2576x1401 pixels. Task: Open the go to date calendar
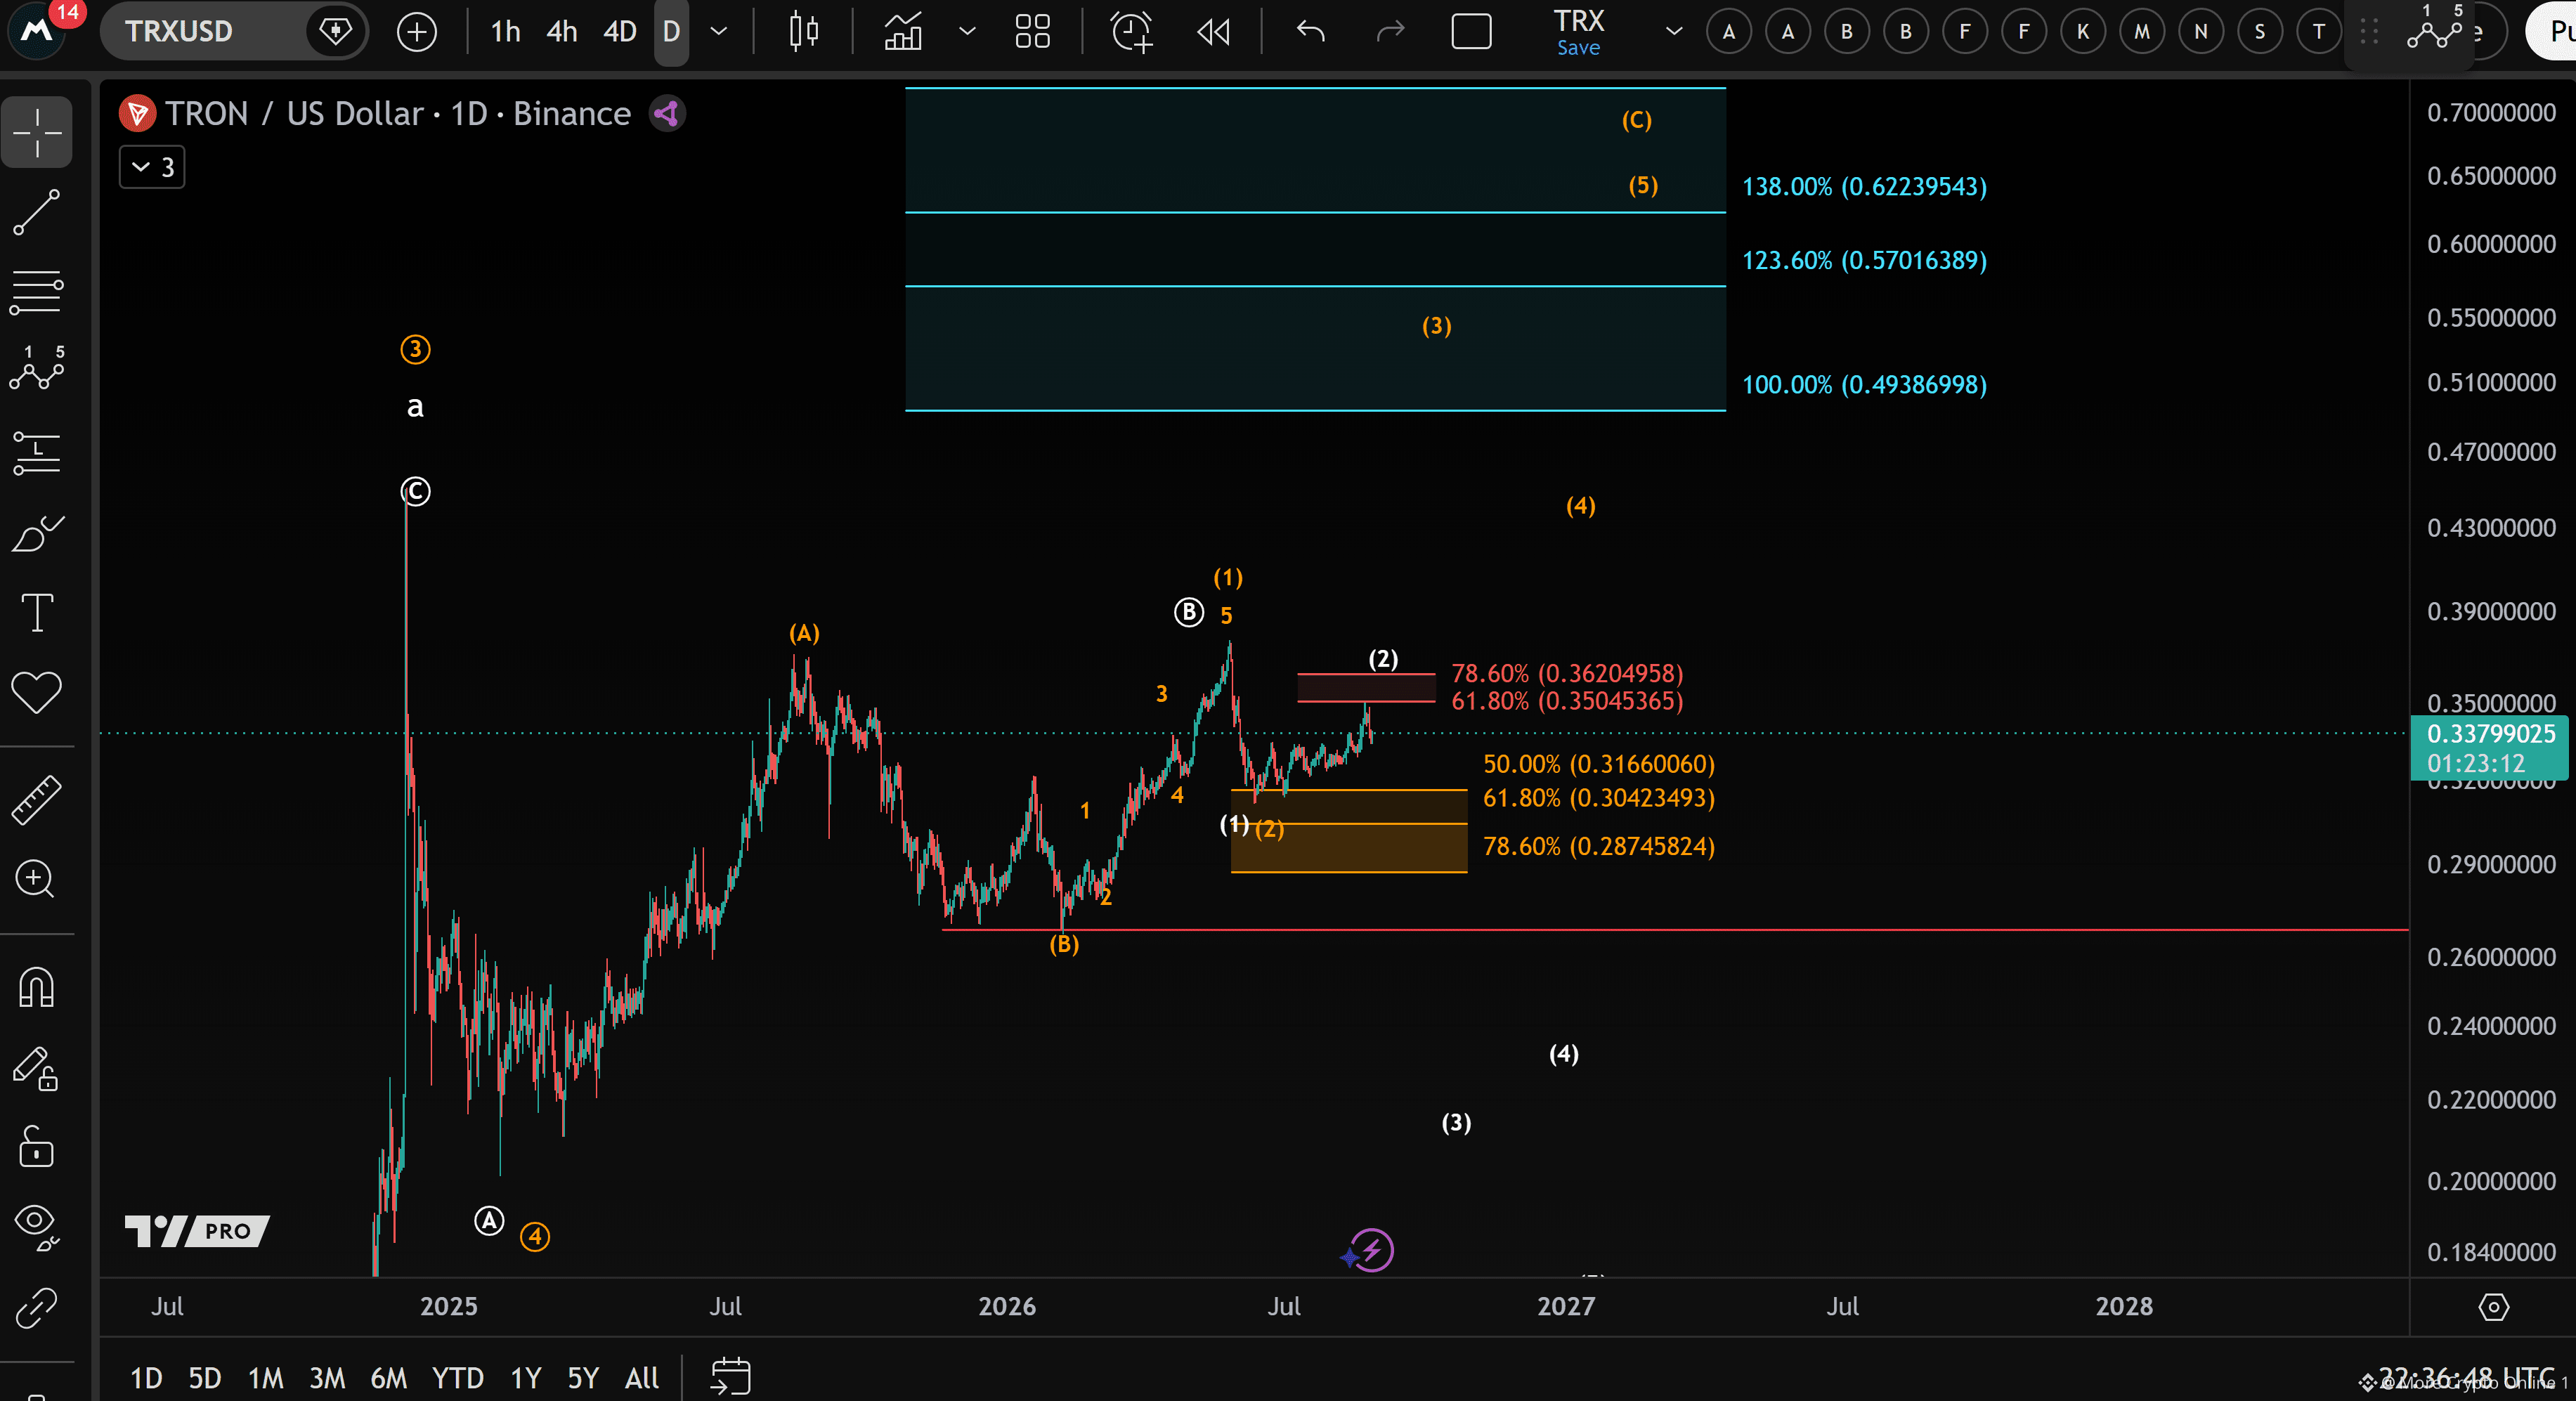coord(730,1376)
